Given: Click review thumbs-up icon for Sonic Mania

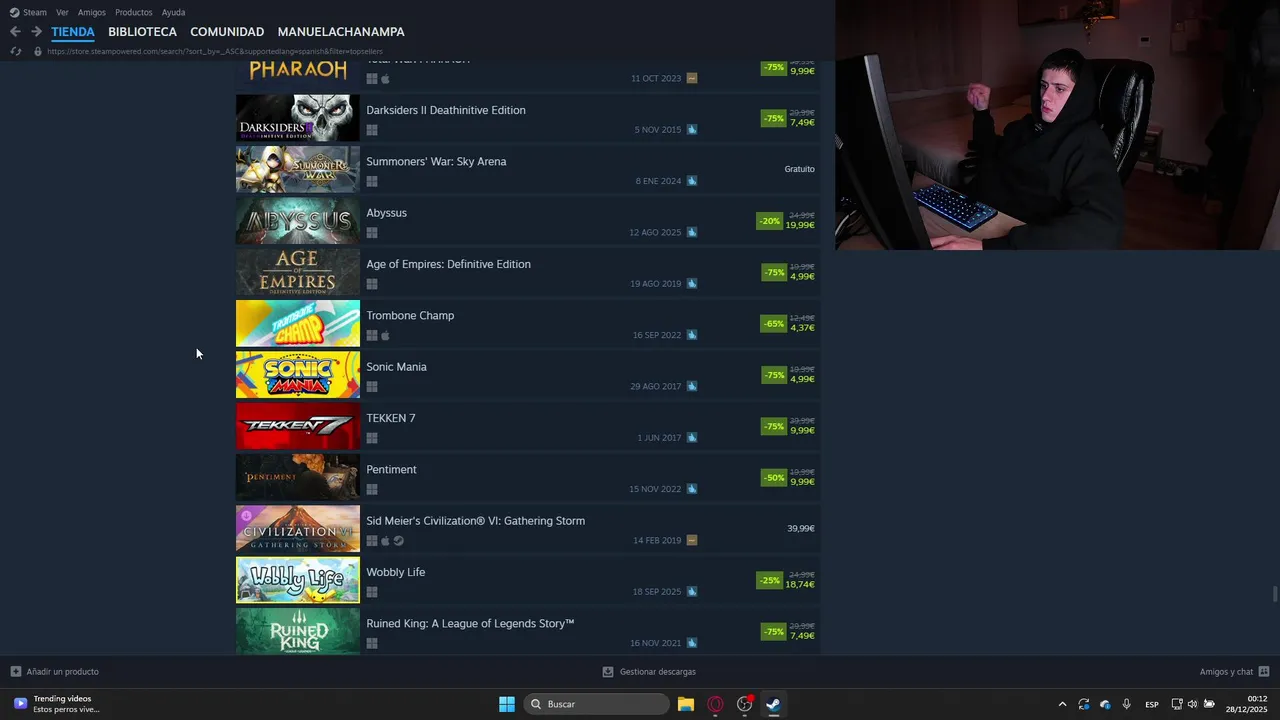Looking at the screenshot, I should coord(692,386).
